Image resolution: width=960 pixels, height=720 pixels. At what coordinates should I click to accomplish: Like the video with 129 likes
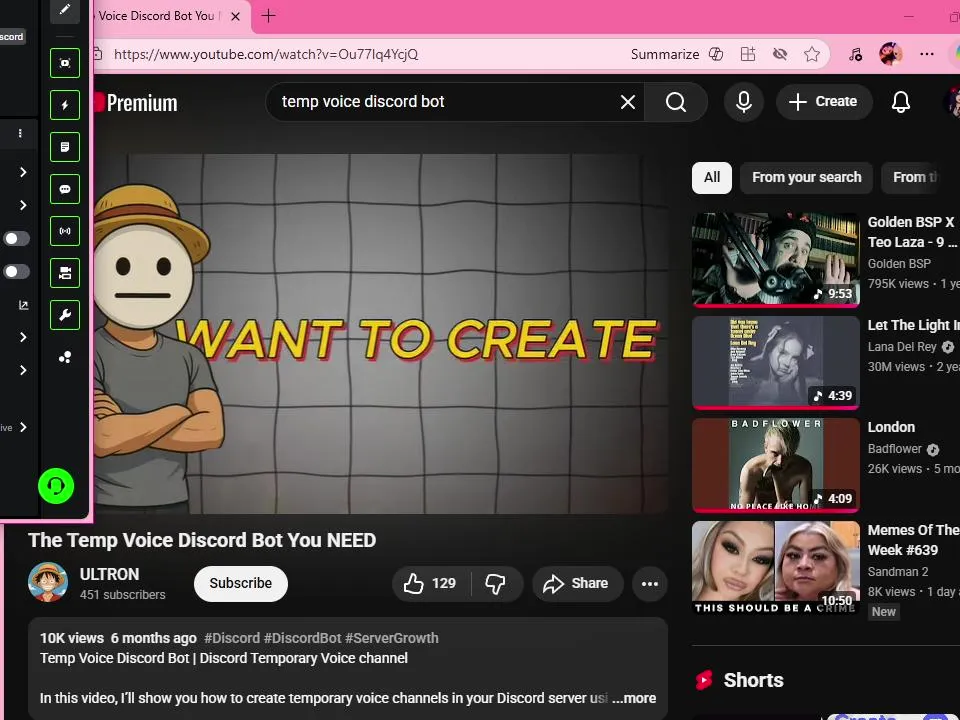point(430,583)
